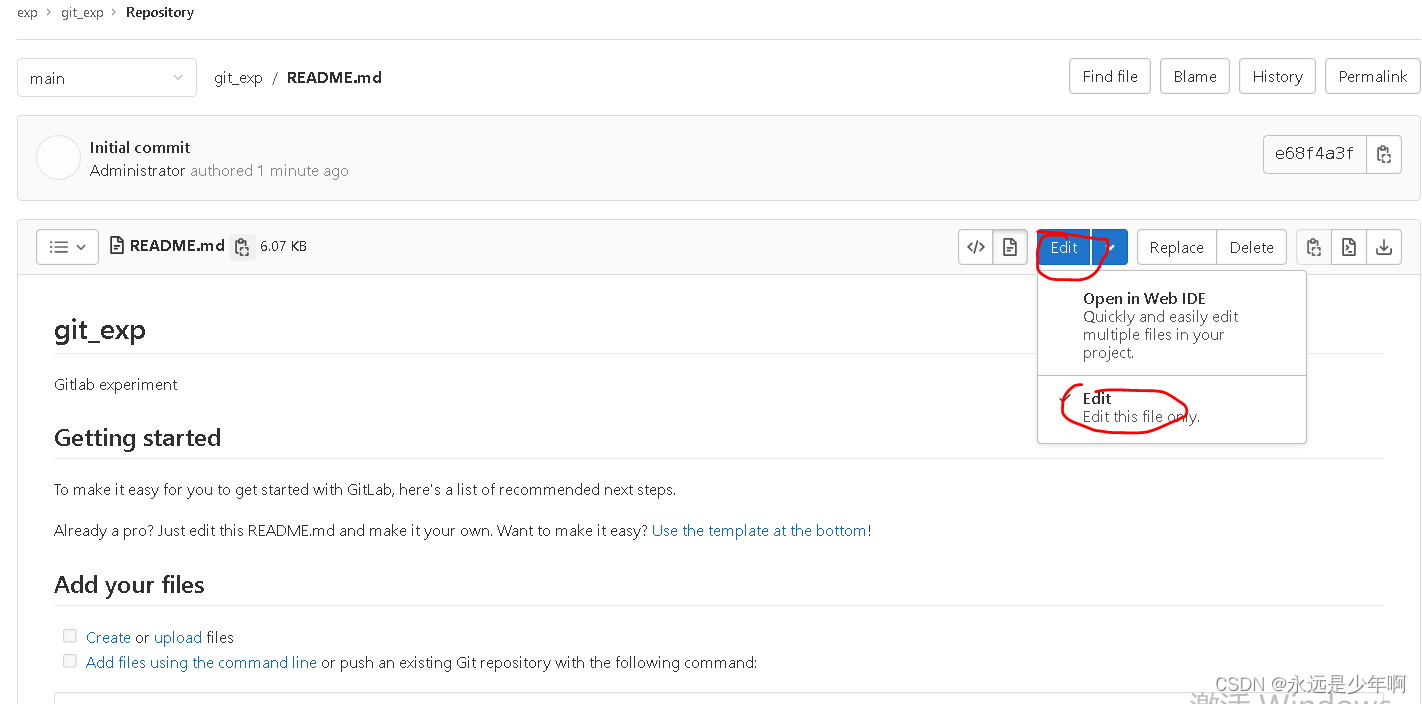
Task: Click the git_exp title heading
Action: point(100,330)
